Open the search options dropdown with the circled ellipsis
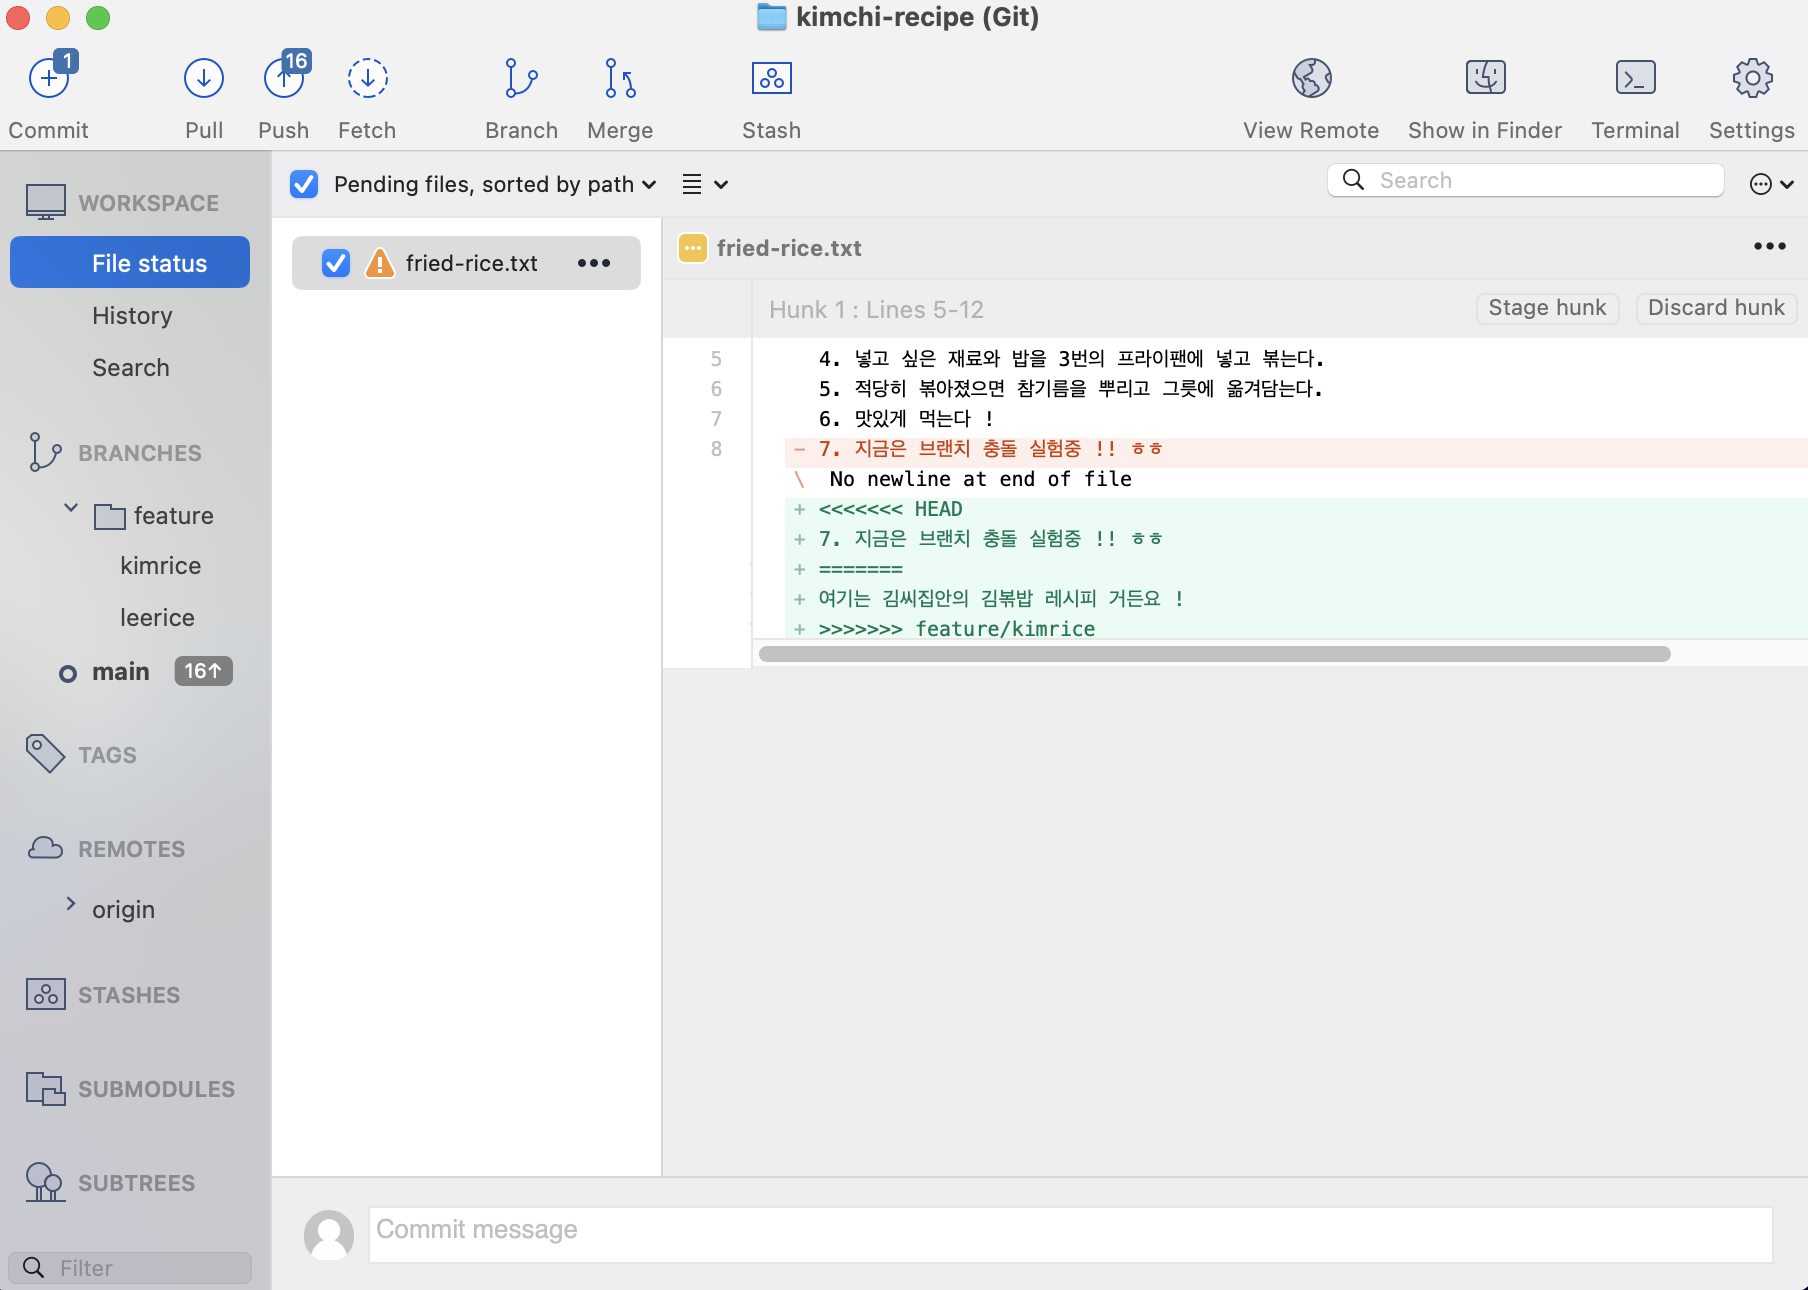 [x=1772, y=184]
